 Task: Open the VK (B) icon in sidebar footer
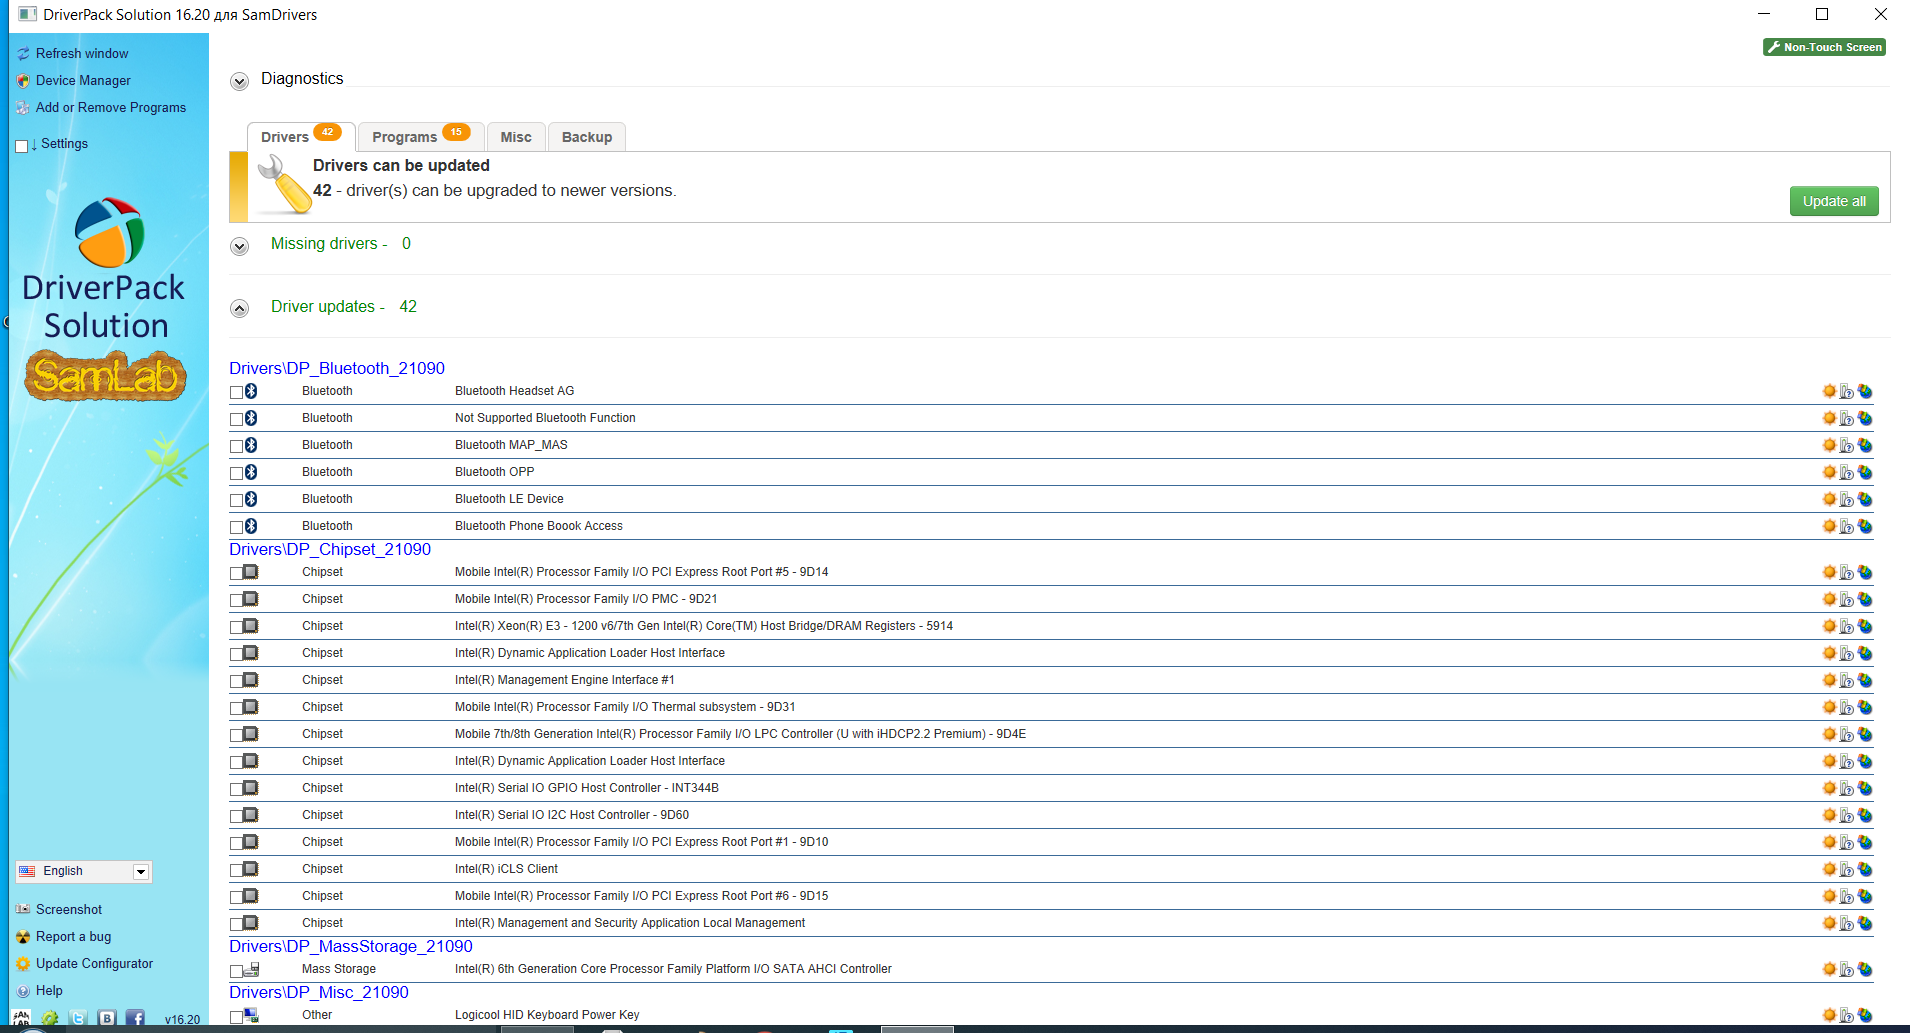tap(107, 1018)
